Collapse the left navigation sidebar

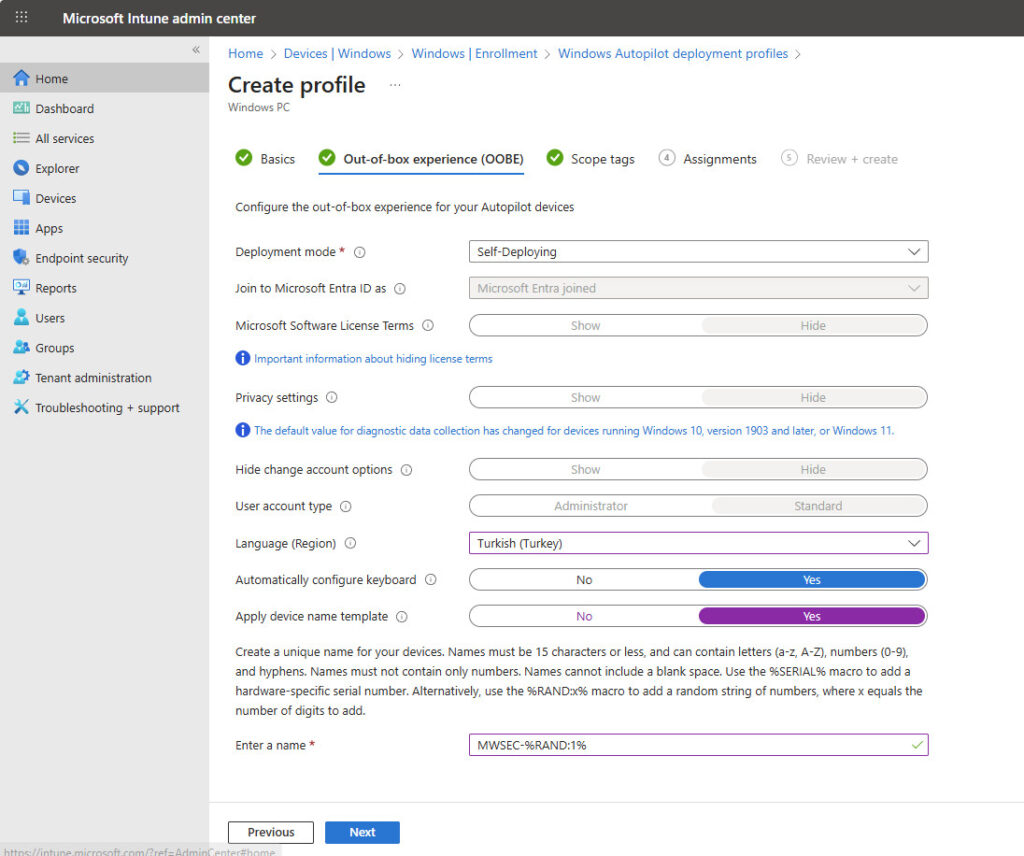coord(196,50)
